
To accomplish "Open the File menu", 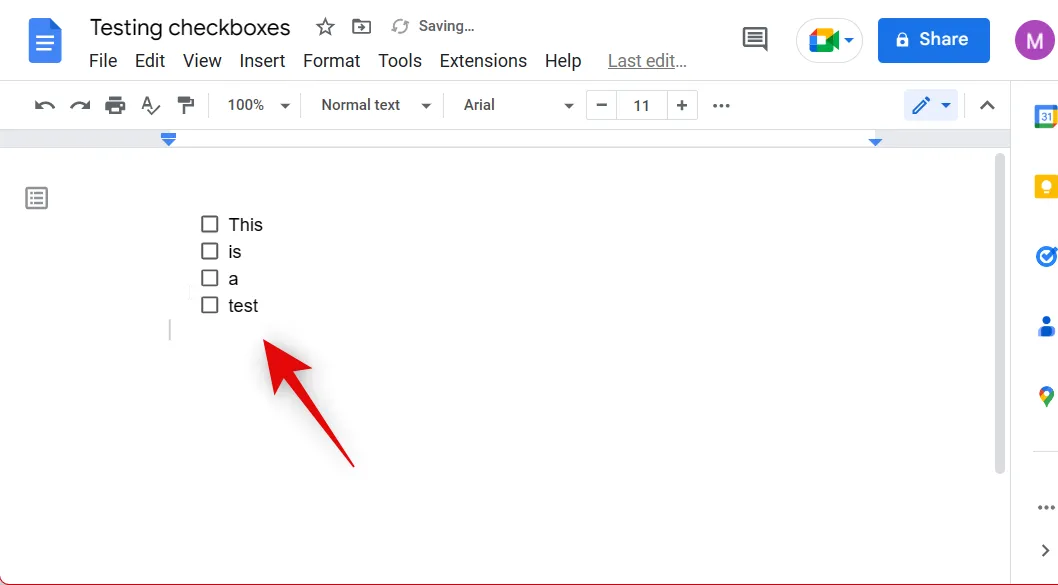I will pyautogui.click(x=103, y=61).
